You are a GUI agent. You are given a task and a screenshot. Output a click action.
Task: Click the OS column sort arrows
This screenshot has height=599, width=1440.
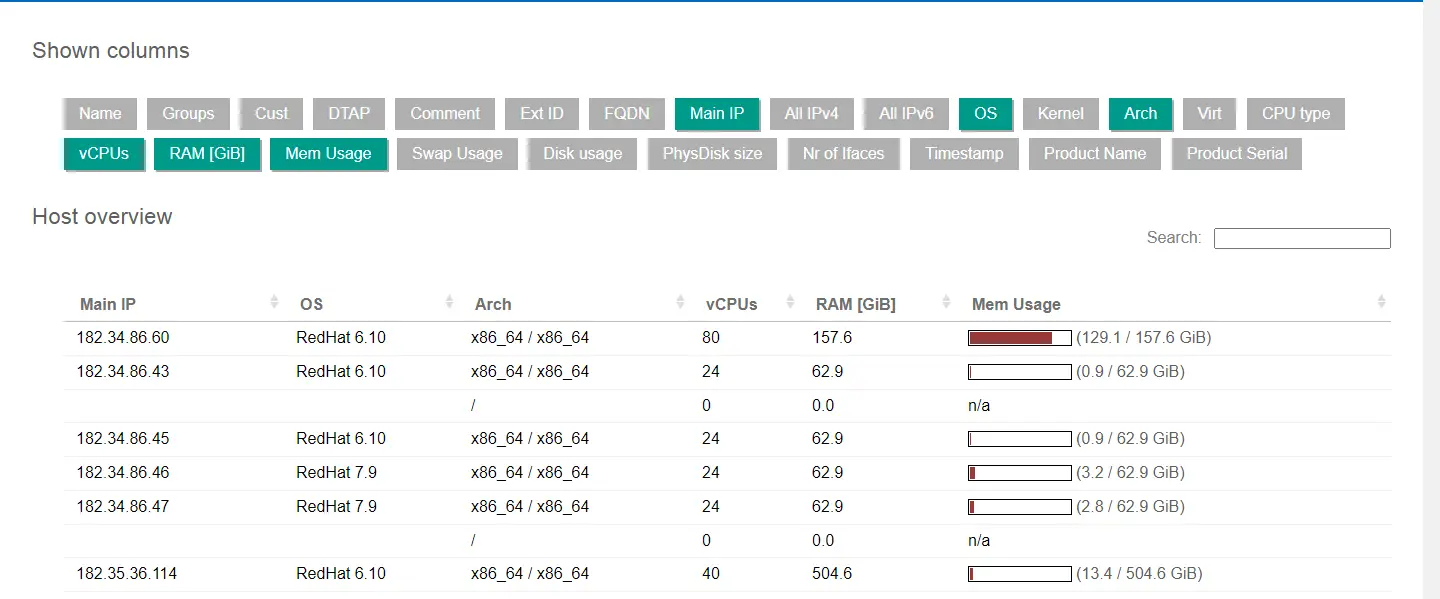[450, 302]
